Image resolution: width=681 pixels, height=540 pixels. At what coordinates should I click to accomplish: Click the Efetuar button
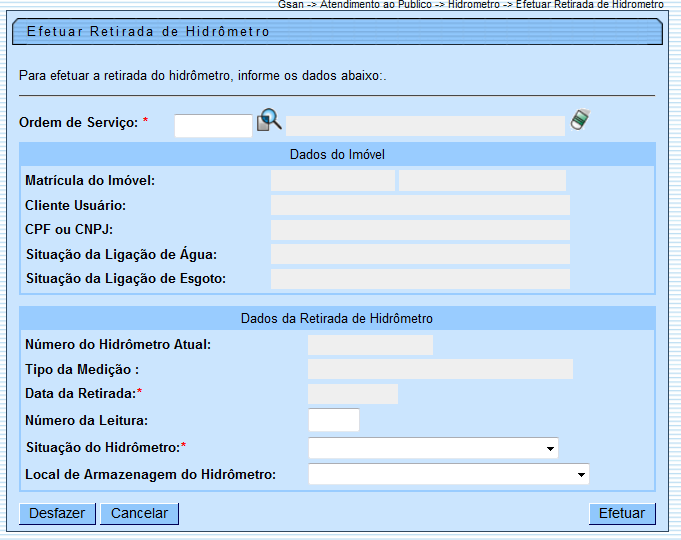pos(622,513)
